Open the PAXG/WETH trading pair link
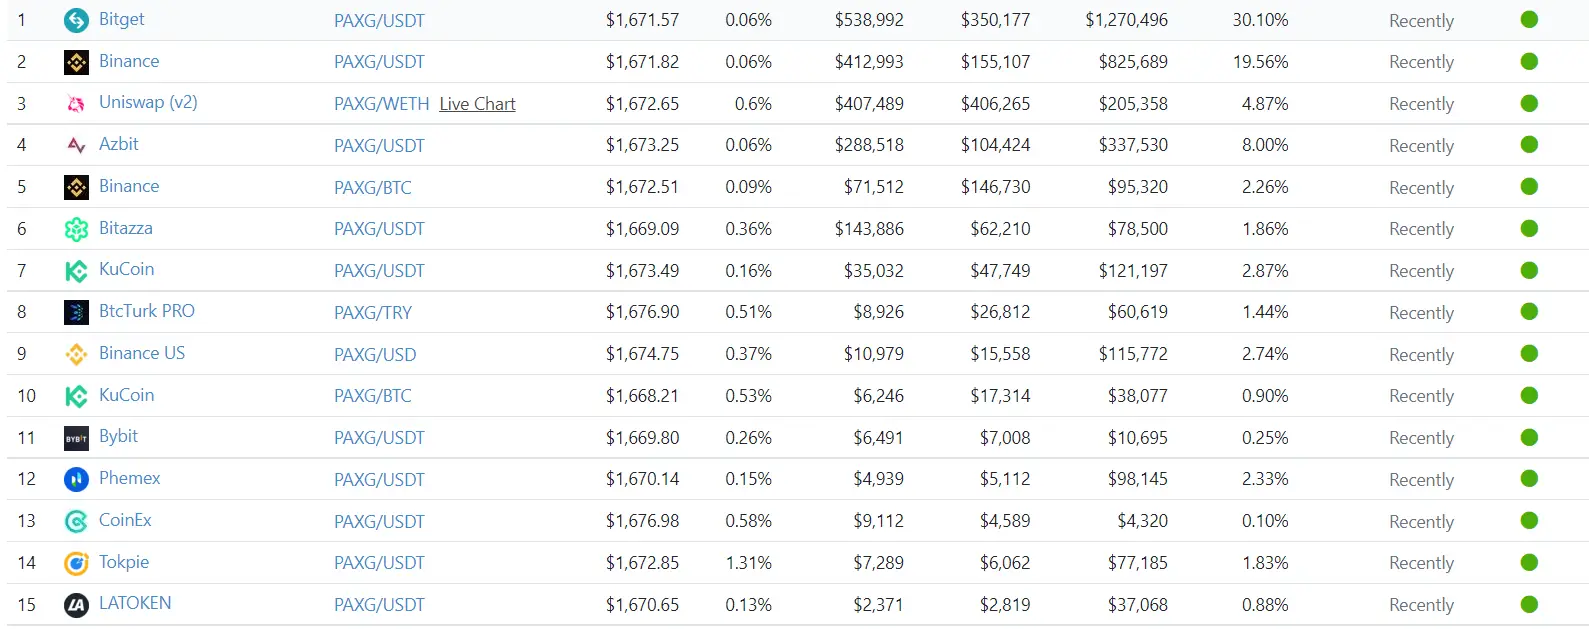This screenshot has width=1589, height=629. click(x=381, y=104)
